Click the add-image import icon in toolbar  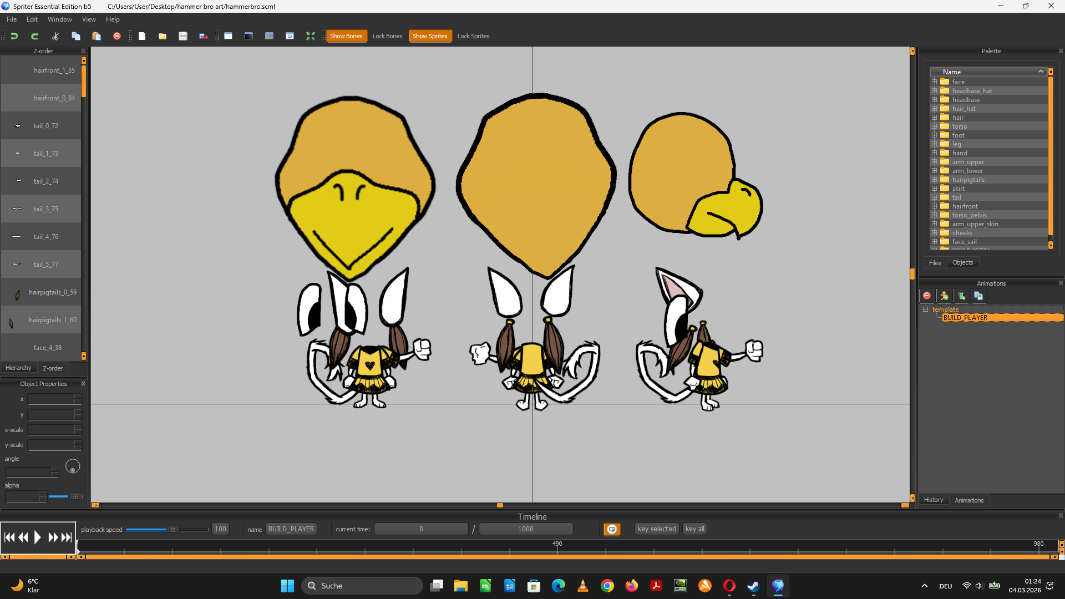pyautogui.click(x=203, y=36)
